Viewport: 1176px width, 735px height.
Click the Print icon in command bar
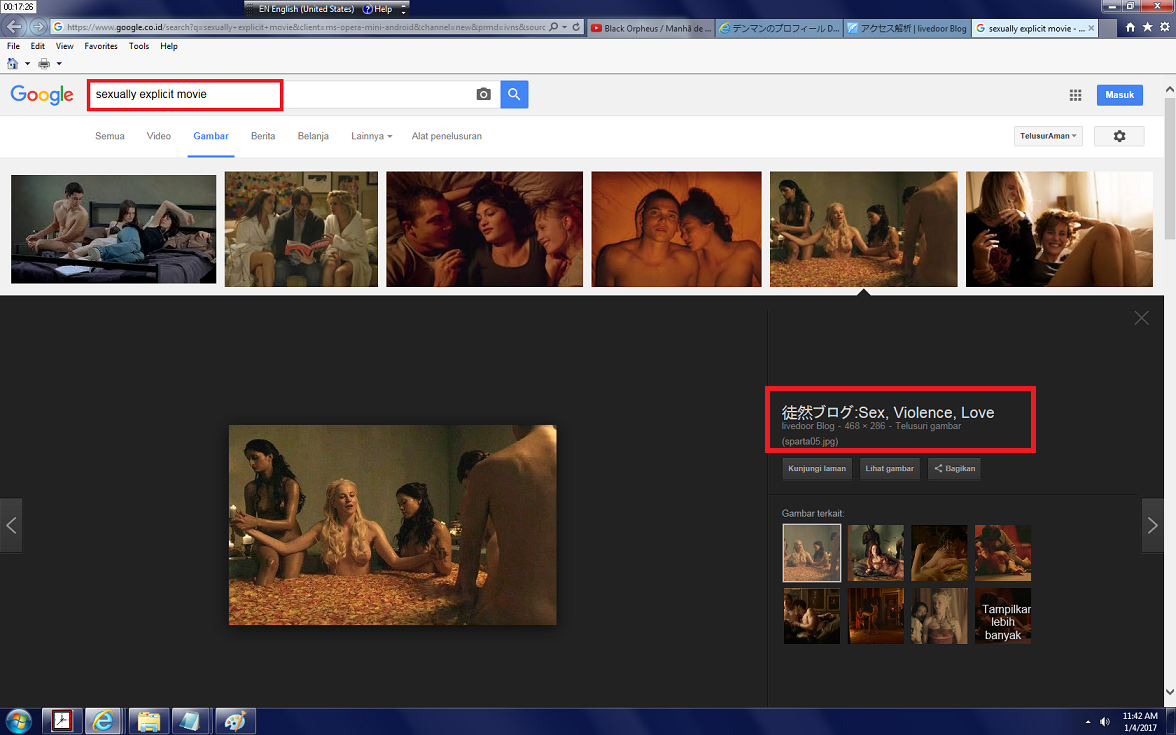(44, 64)
